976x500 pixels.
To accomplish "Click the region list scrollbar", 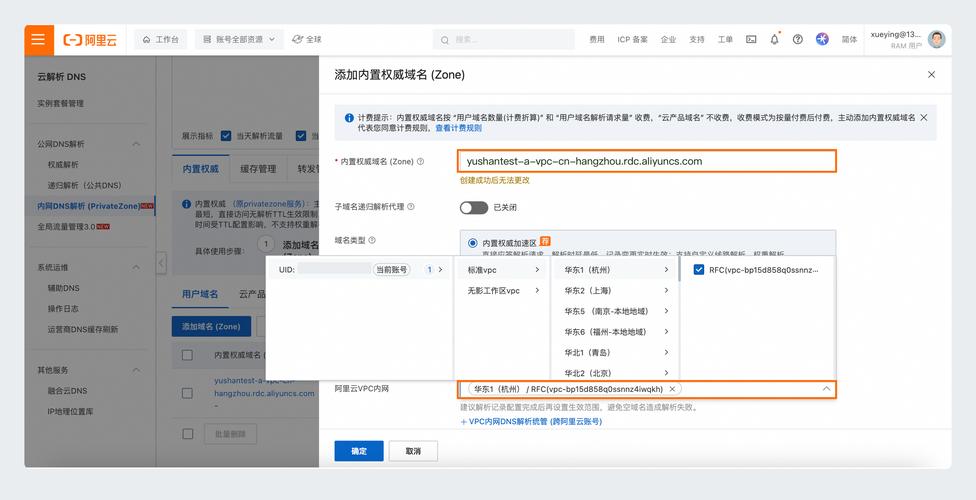I will pos(678,270).
